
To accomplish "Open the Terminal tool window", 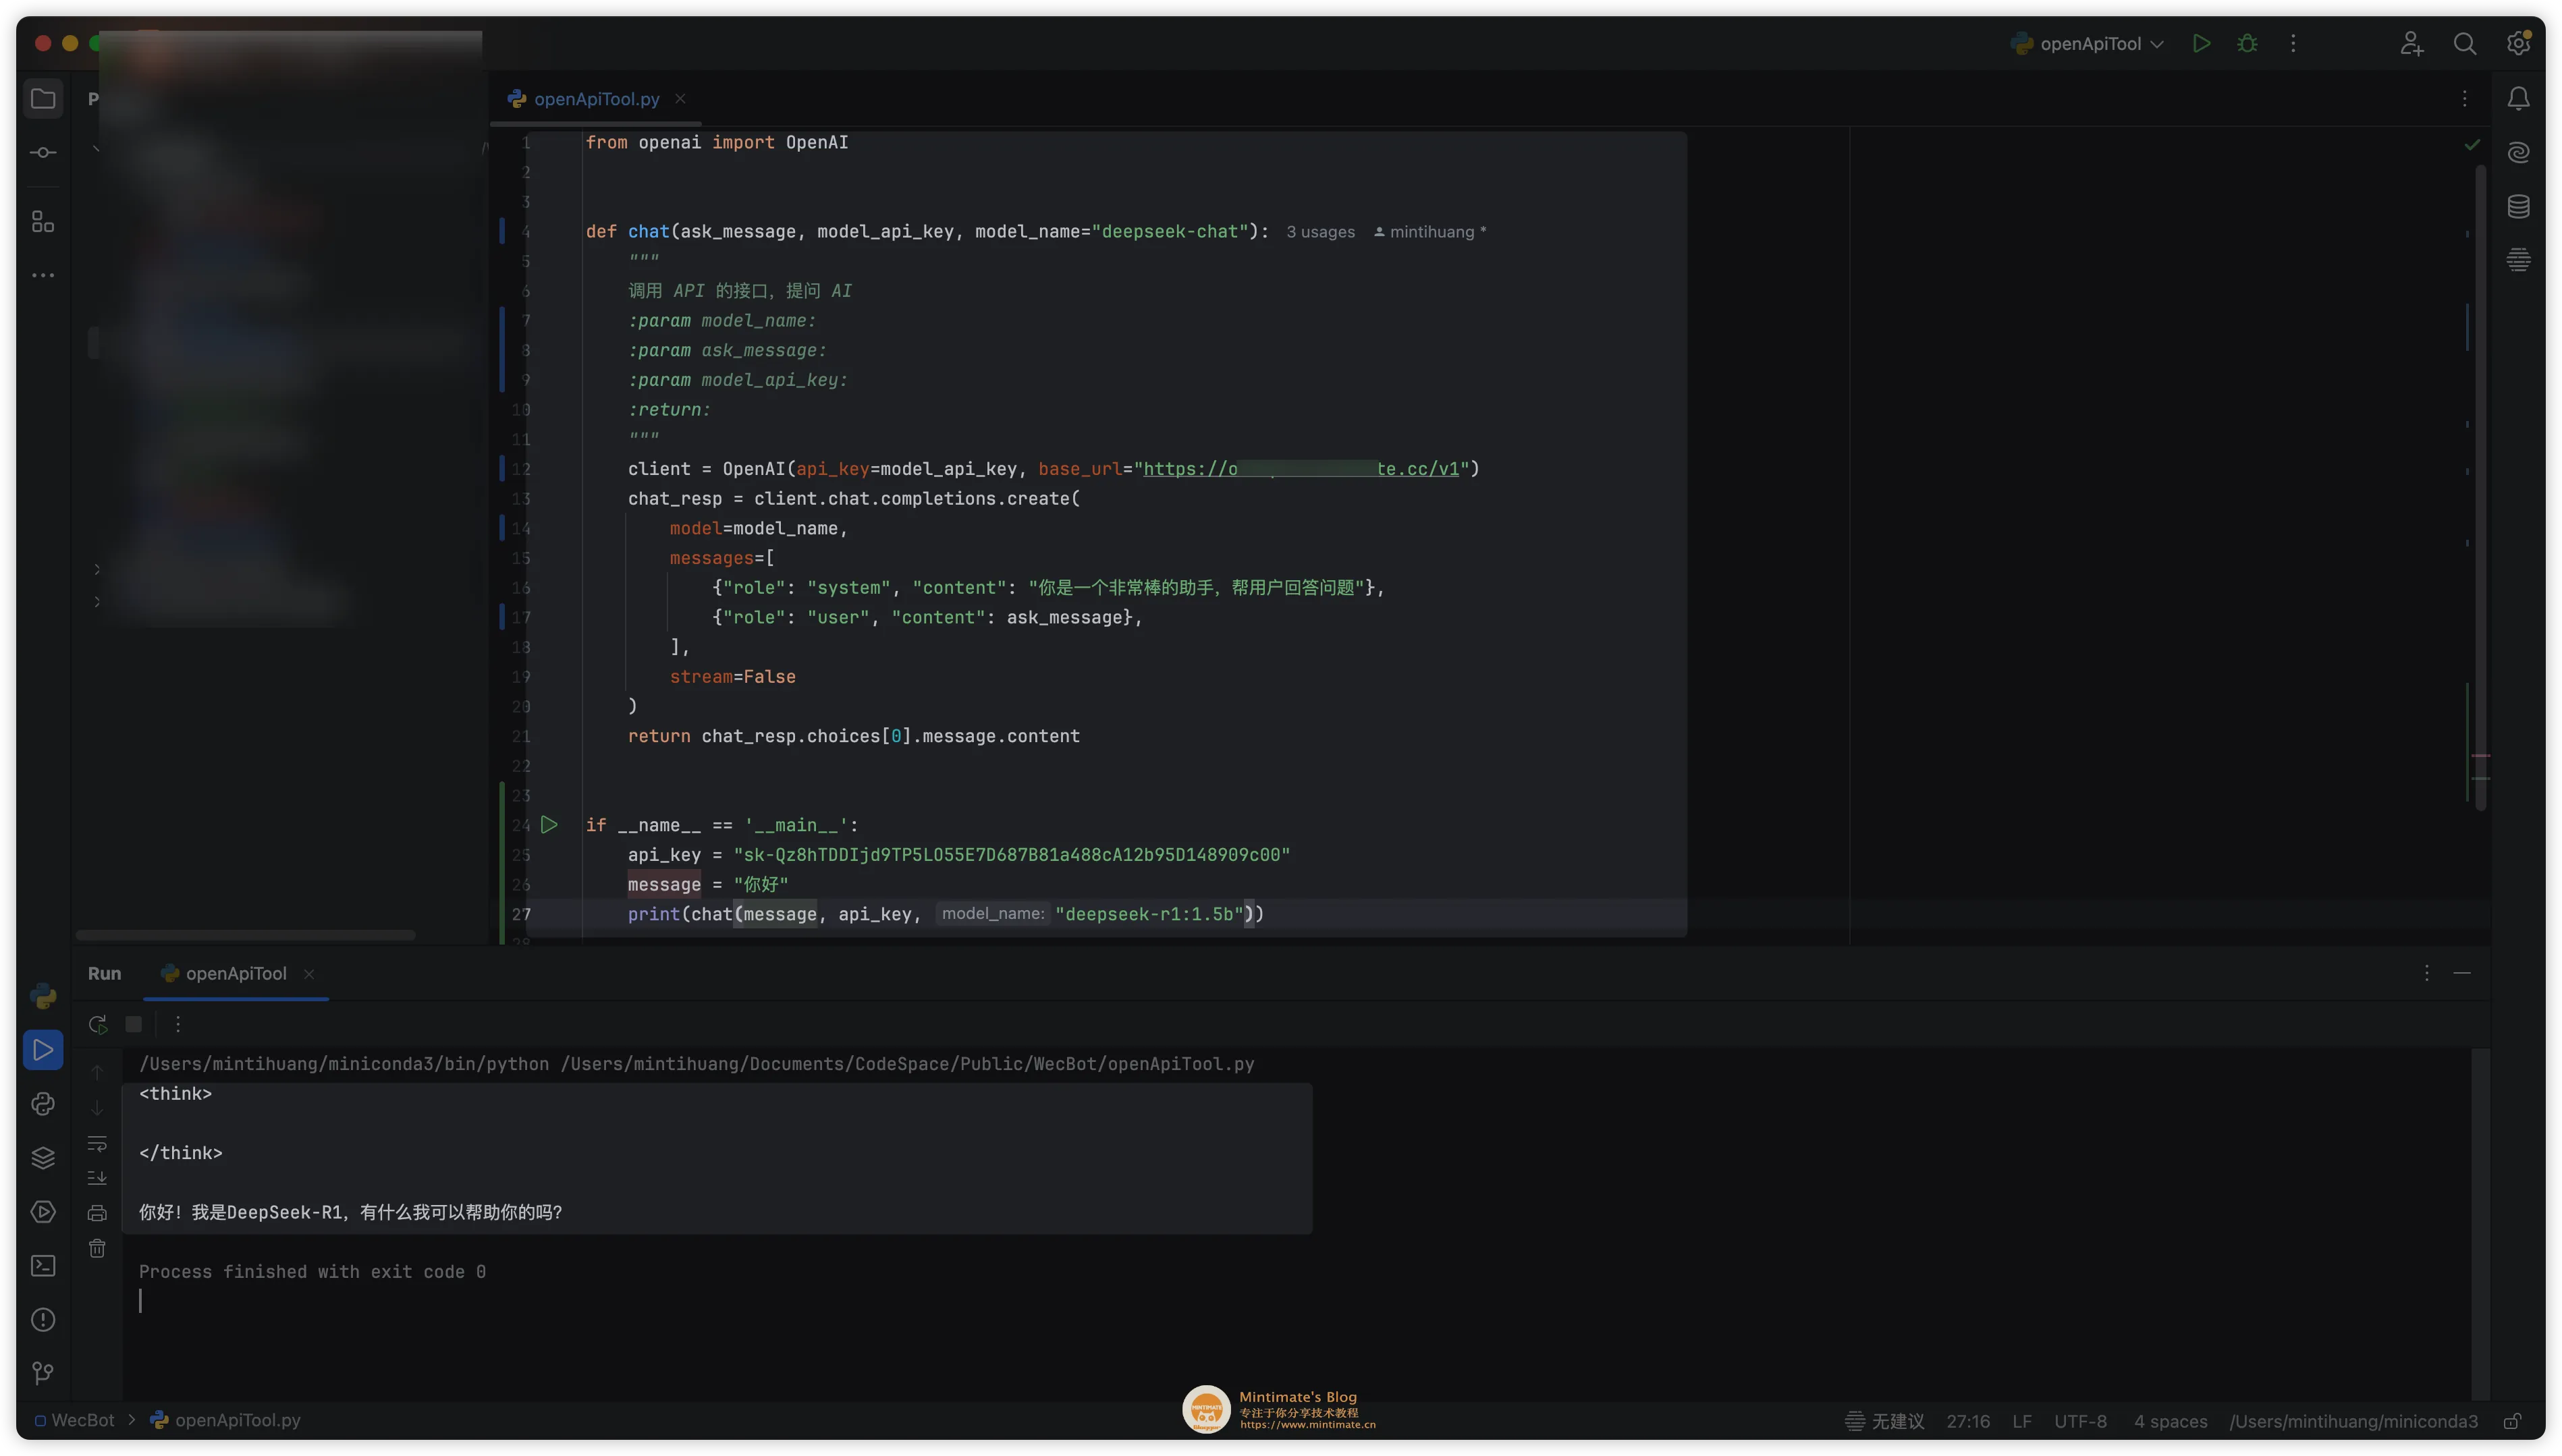I will (43, 1266).
